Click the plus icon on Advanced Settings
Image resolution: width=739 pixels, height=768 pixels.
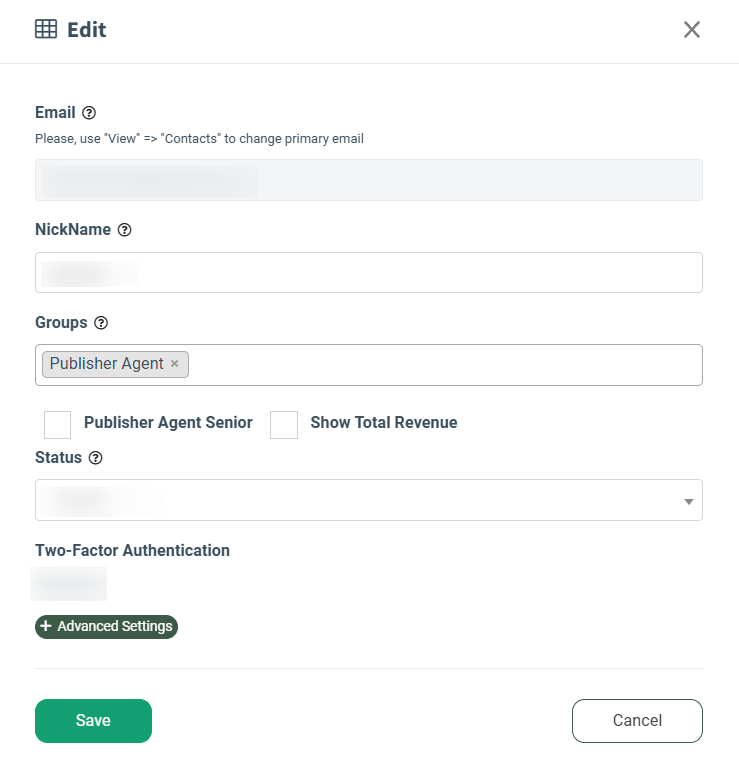[x=46, y=626]
